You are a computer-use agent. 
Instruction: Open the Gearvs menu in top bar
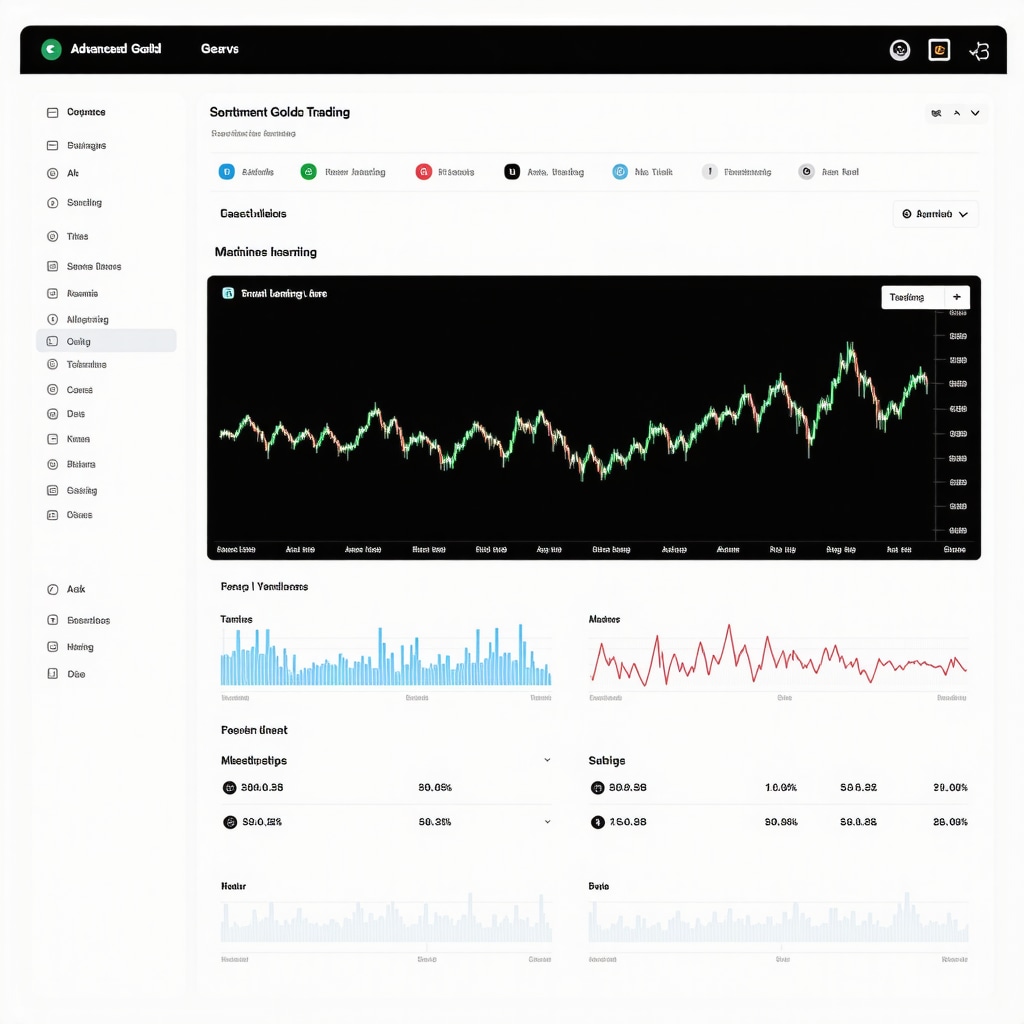(x=219, y=49)
